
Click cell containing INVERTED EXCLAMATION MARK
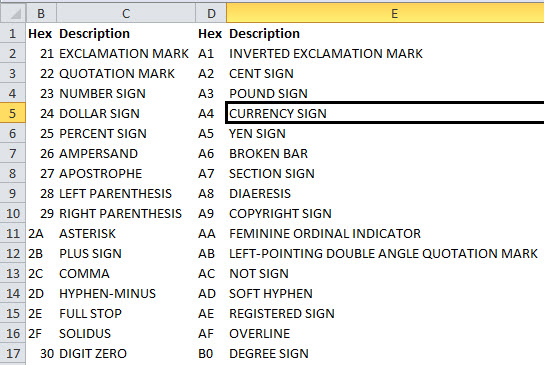click(x=385, y=53)
